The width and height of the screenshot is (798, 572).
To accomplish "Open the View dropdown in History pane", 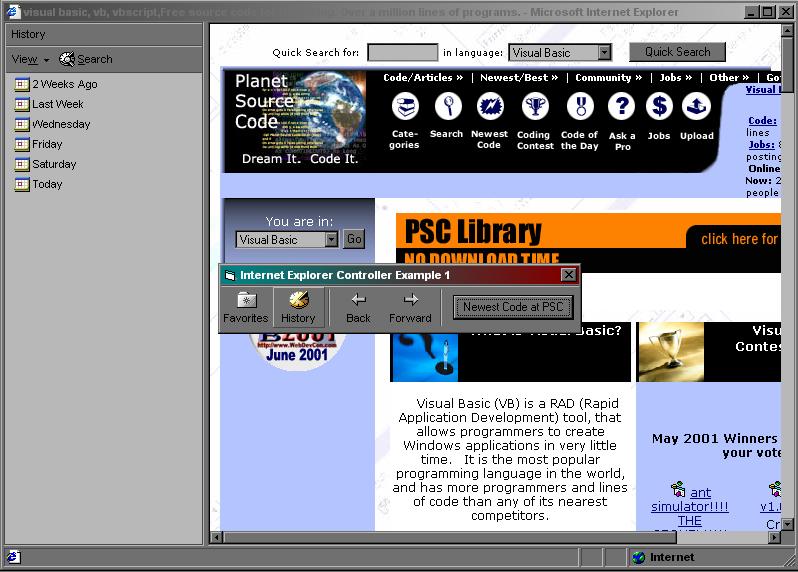I will [30, 60].
